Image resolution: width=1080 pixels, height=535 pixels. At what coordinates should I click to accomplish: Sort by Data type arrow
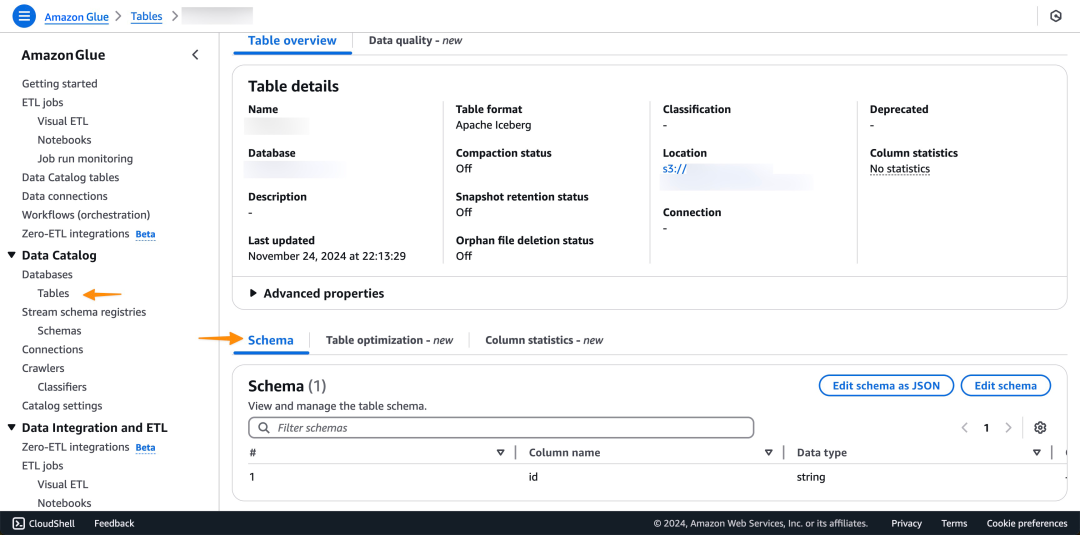[1037, 452]
